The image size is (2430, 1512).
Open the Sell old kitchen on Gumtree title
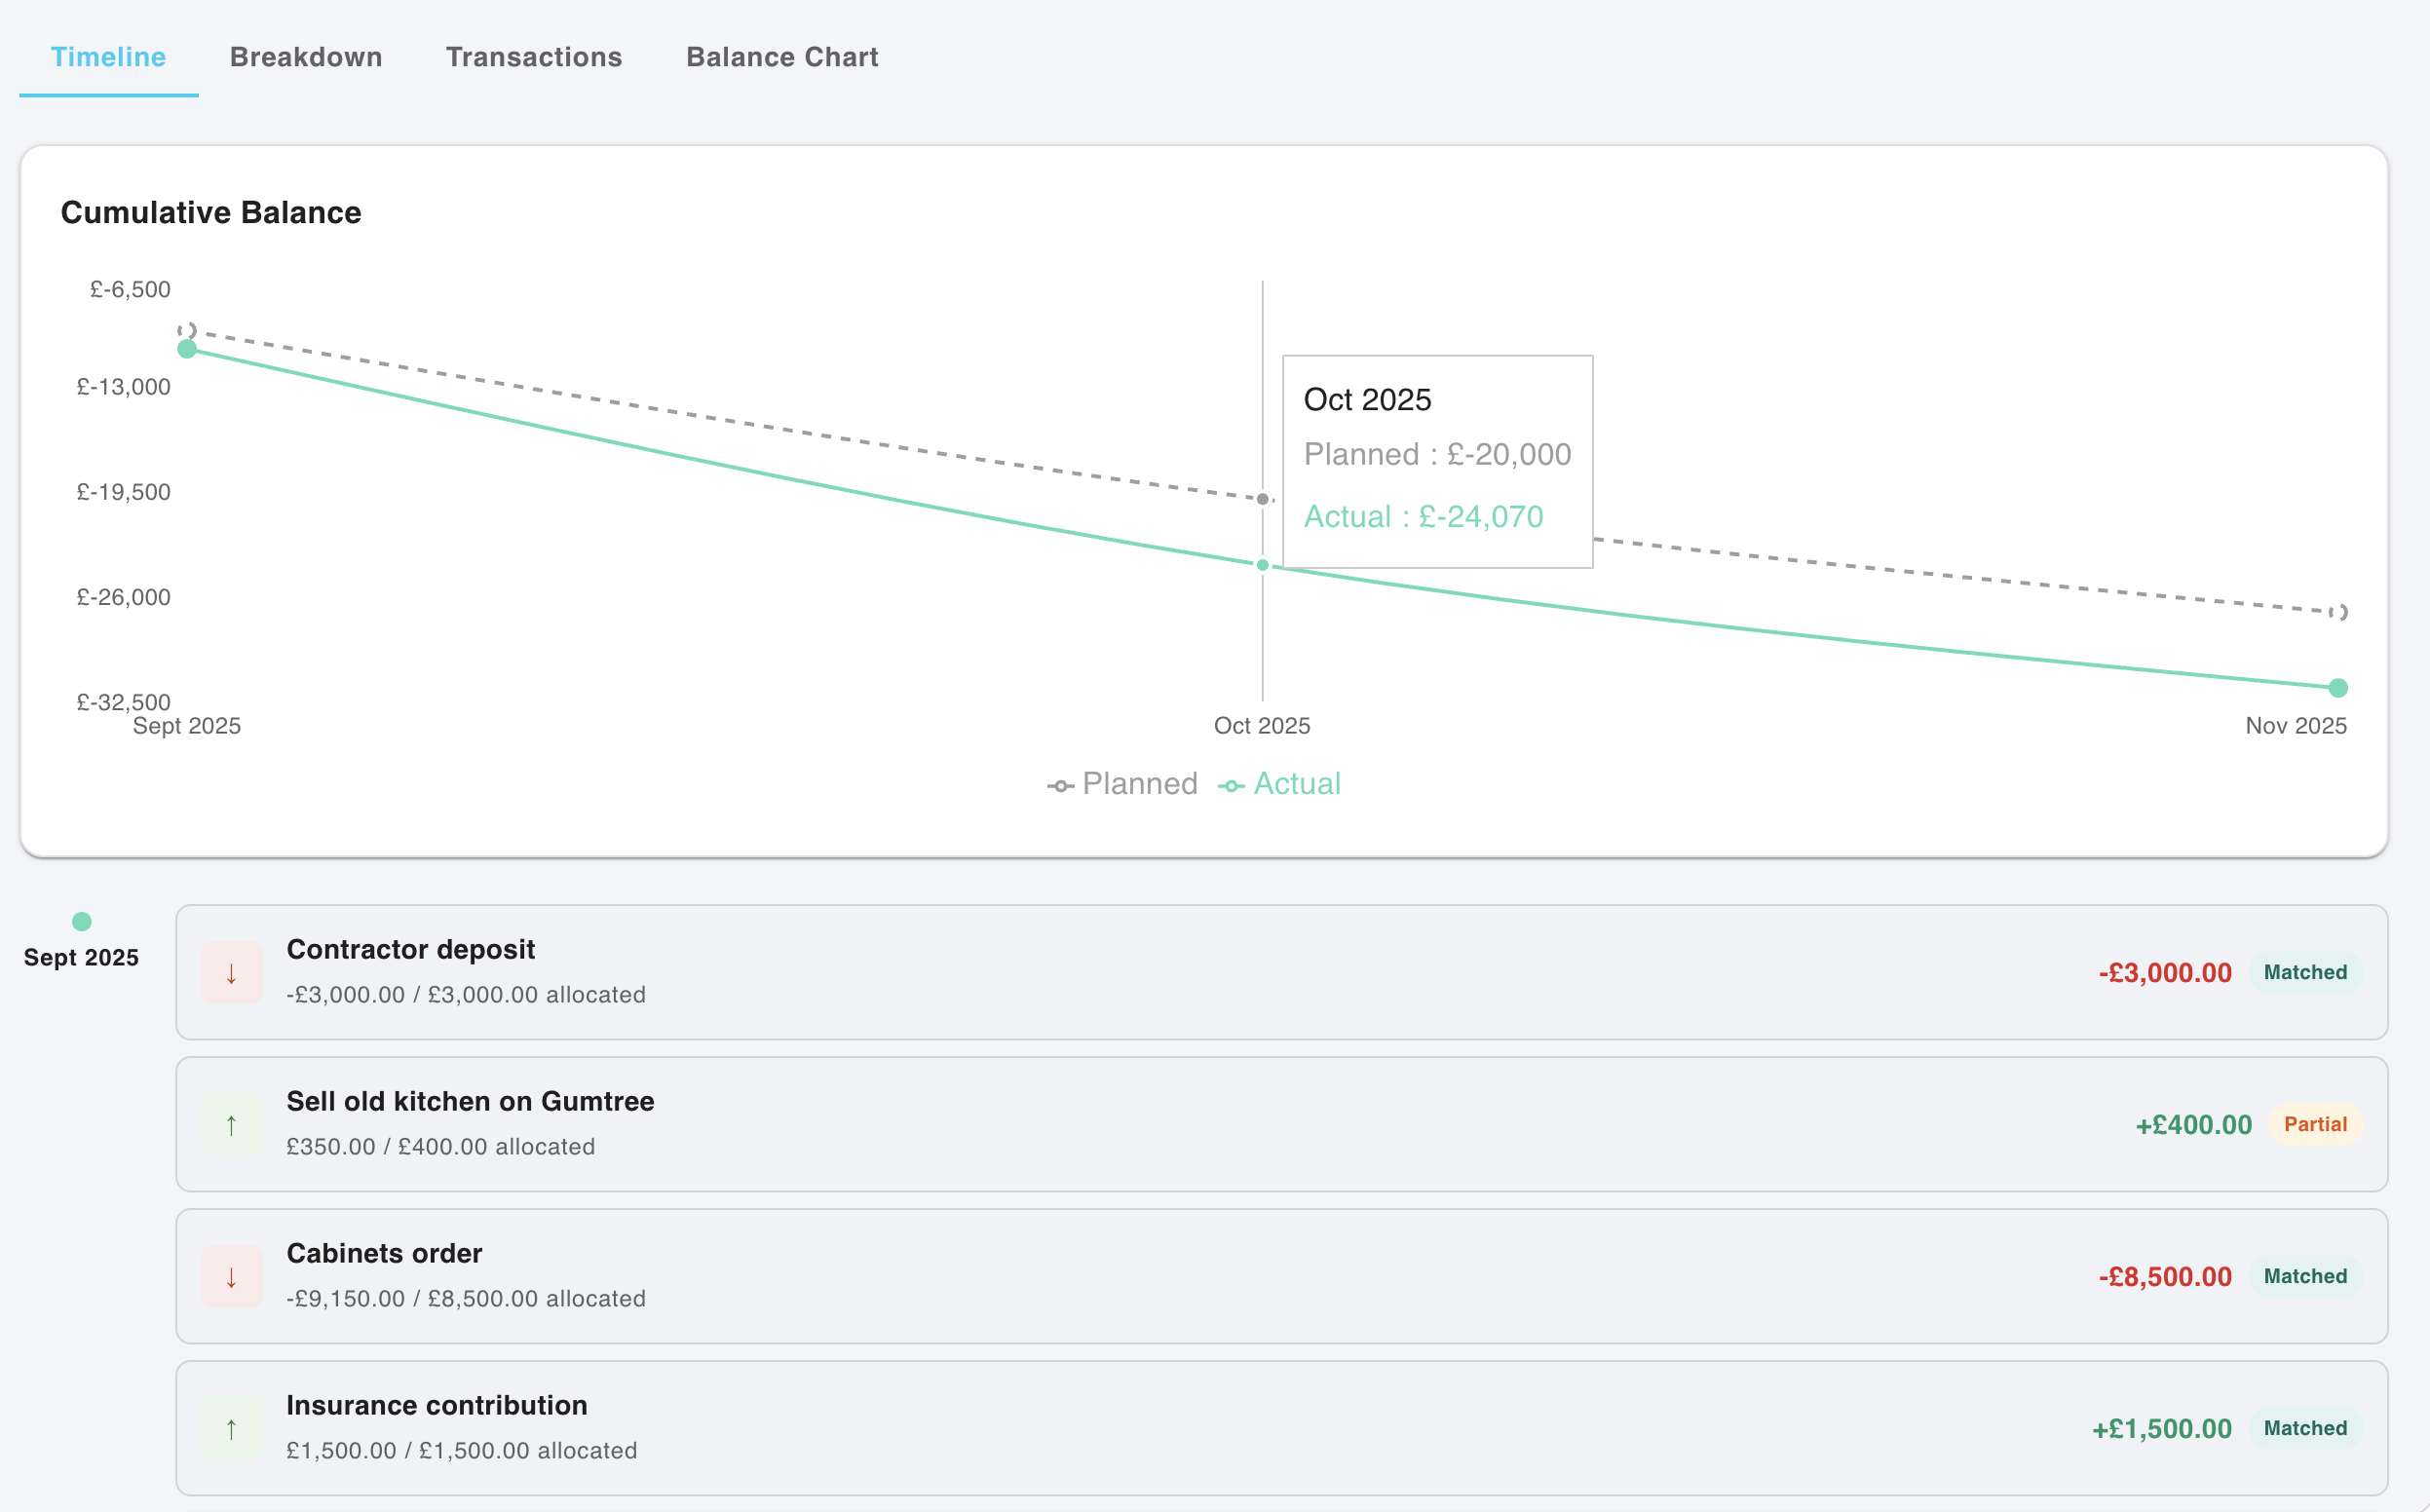pos(470,1101)
